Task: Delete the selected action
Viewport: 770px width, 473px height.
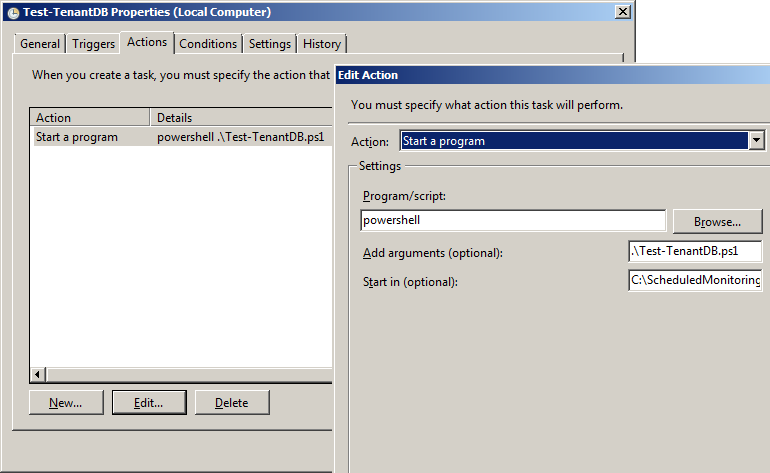Action: click(231, 403)
